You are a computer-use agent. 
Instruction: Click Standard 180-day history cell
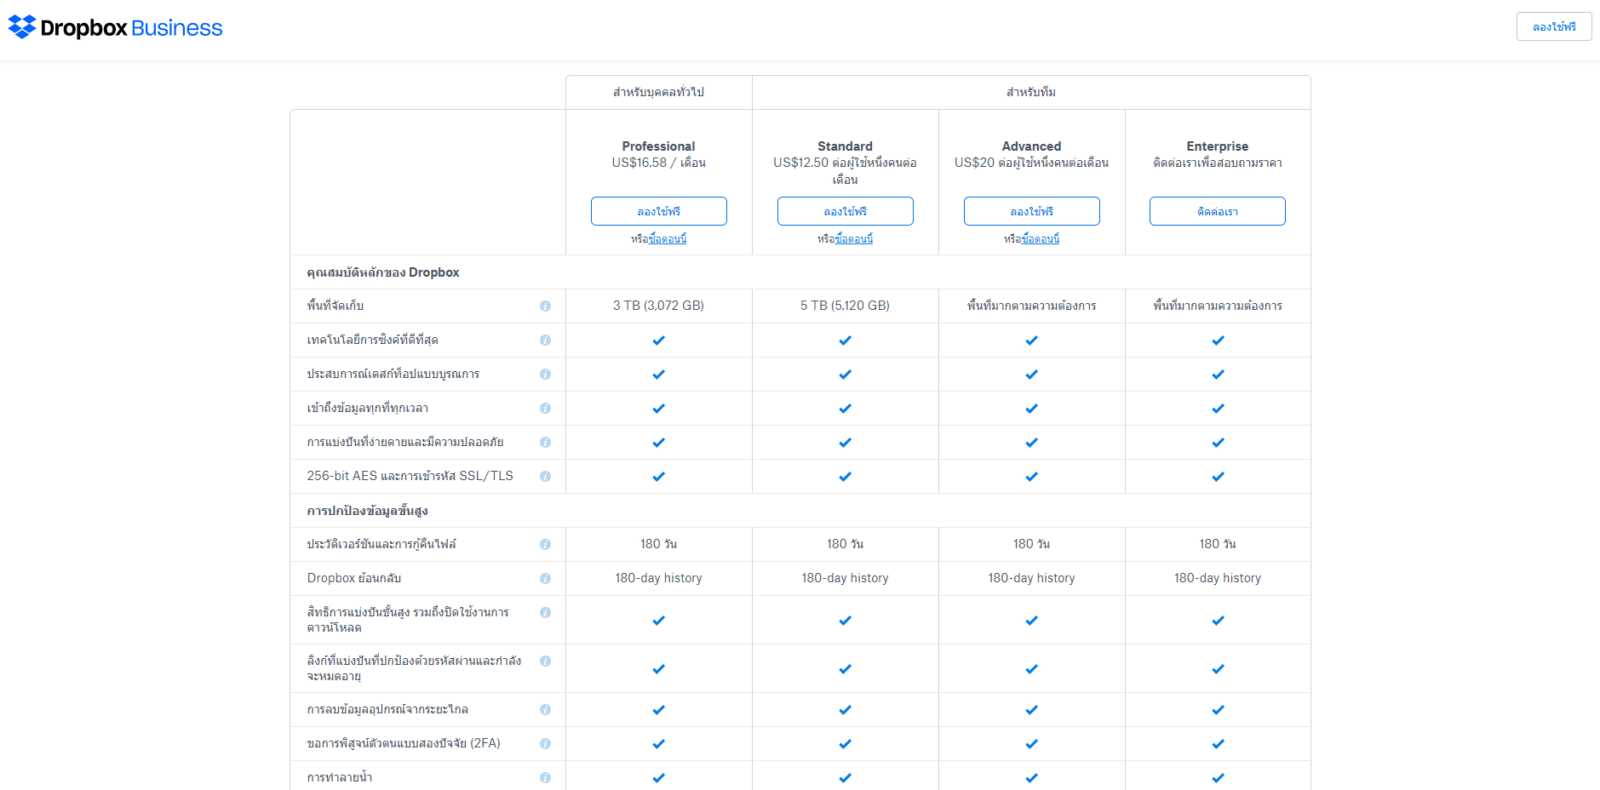845,578
